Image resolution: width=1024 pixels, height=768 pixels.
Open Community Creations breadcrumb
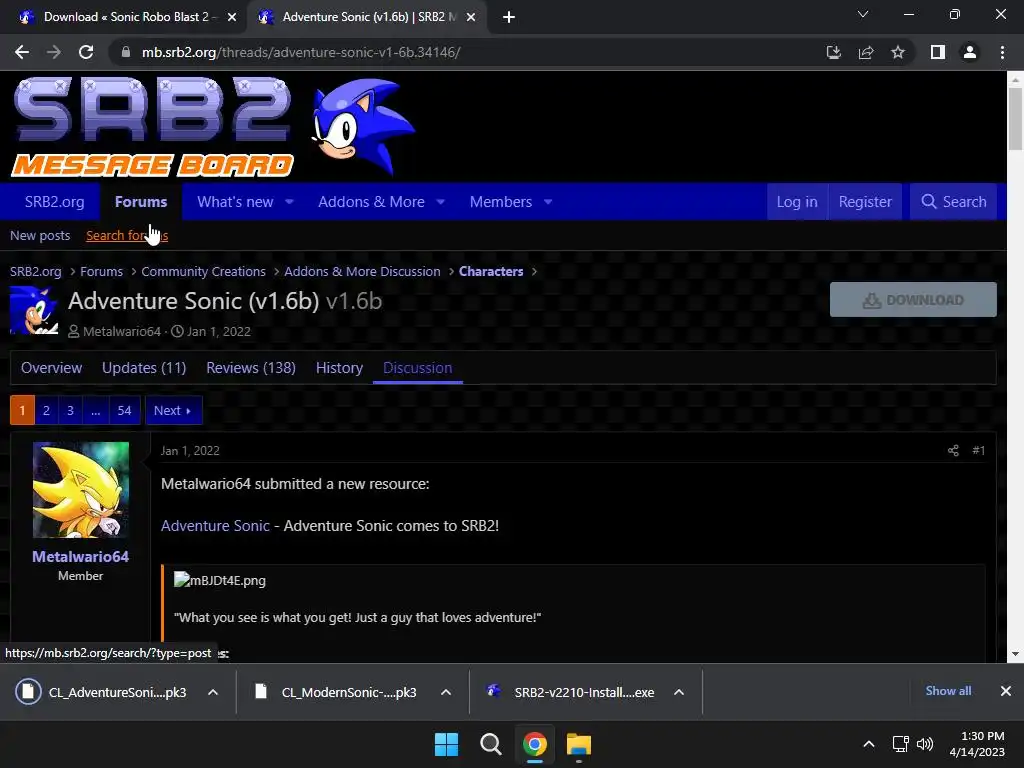[203, 272]
